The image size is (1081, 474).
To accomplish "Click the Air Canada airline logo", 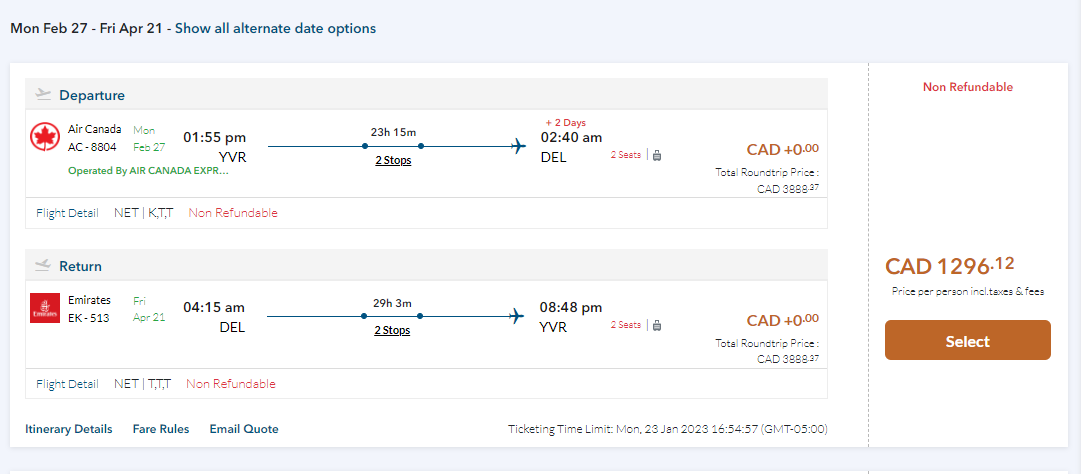I will pos(45,137).
